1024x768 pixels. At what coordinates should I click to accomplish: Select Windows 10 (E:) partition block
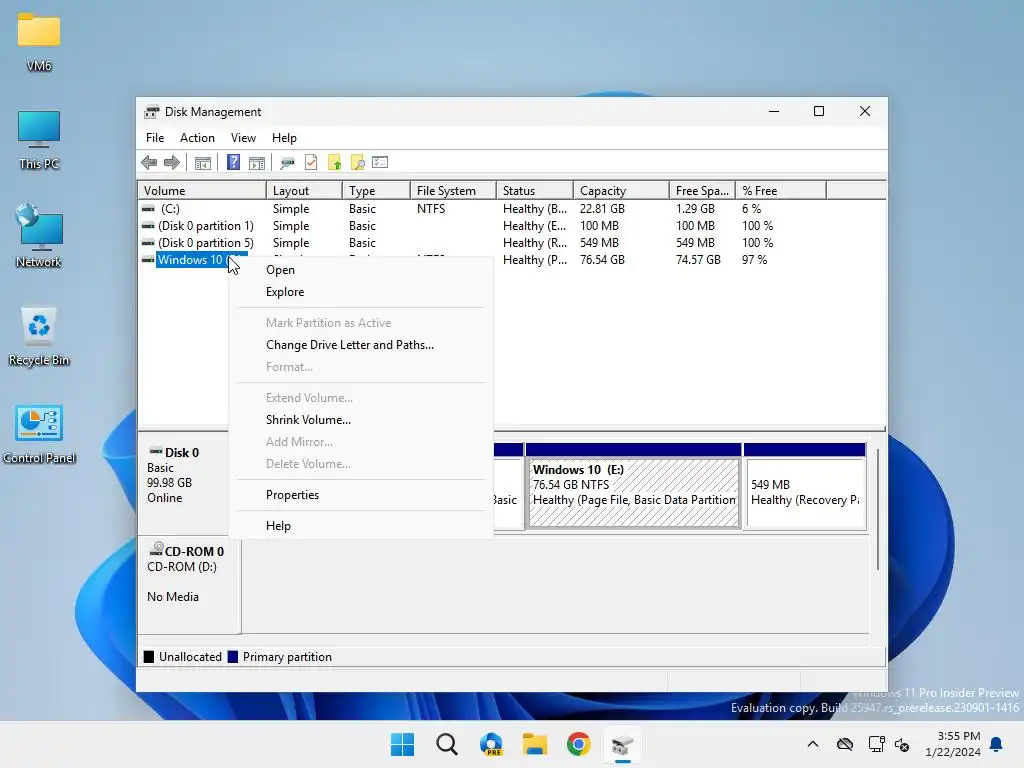[x=633, y=492]
